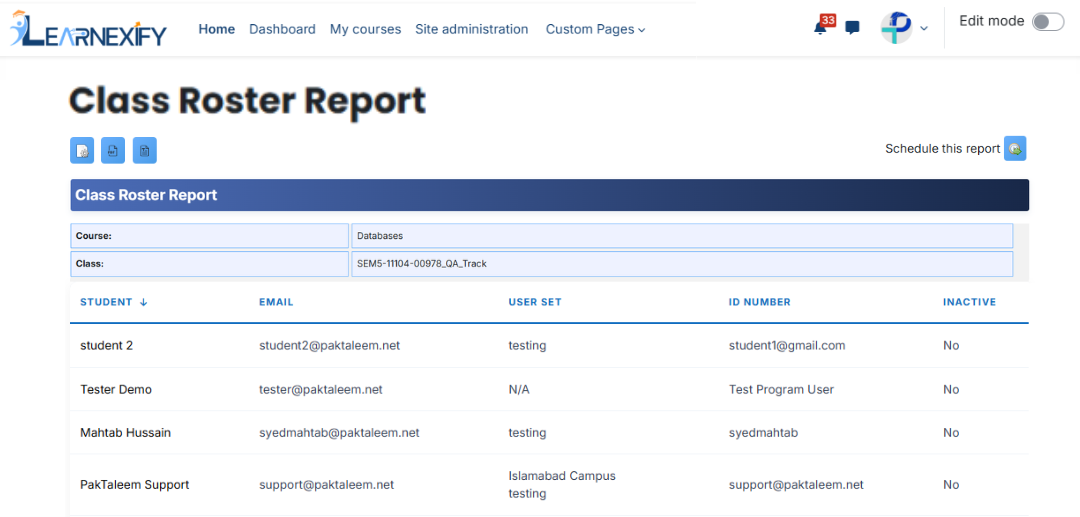Toggle Edit mode switch

(1048, 22)
